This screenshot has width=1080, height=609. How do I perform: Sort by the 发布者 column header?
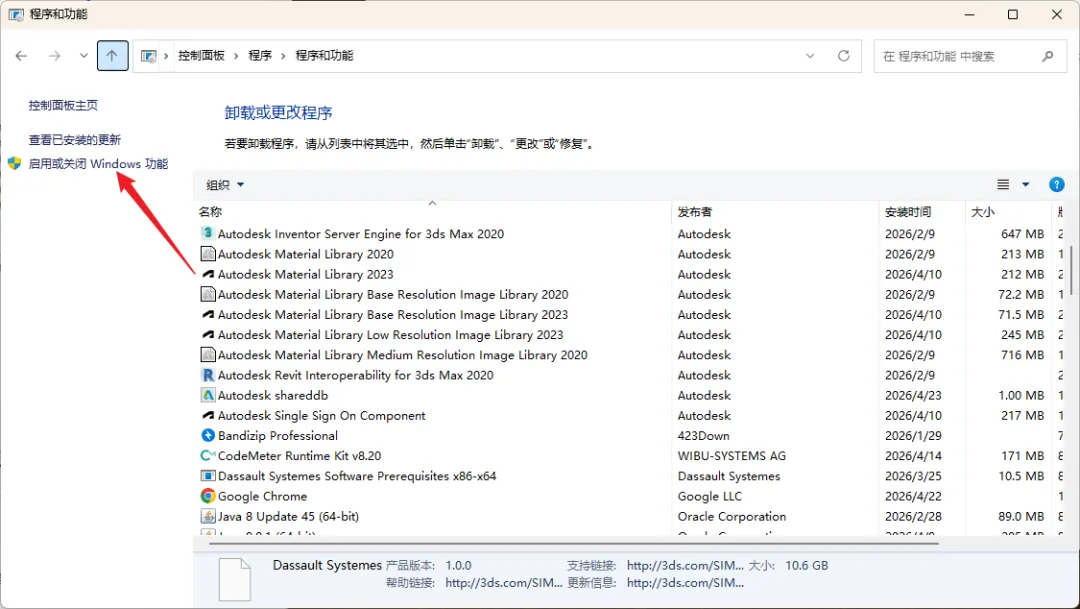click(695, 212)
